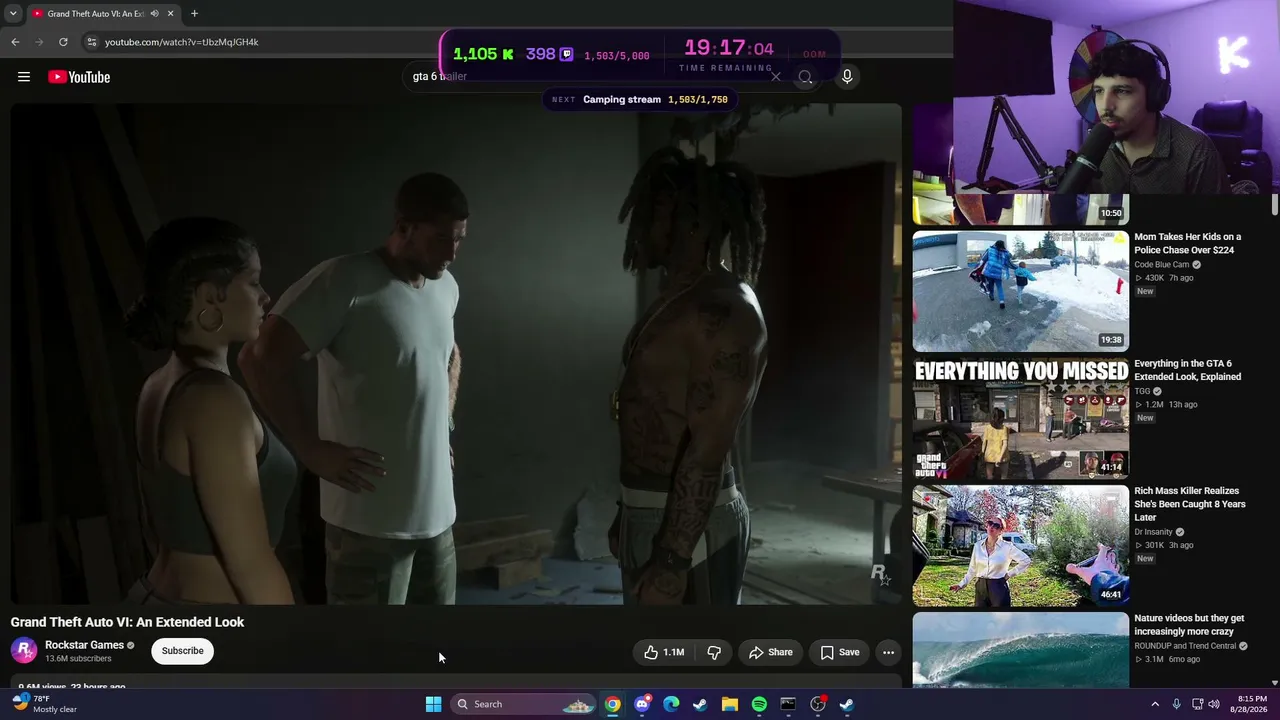Open the TGG channel
This screenshot has width=1280, height=720.
point(1142,391)
